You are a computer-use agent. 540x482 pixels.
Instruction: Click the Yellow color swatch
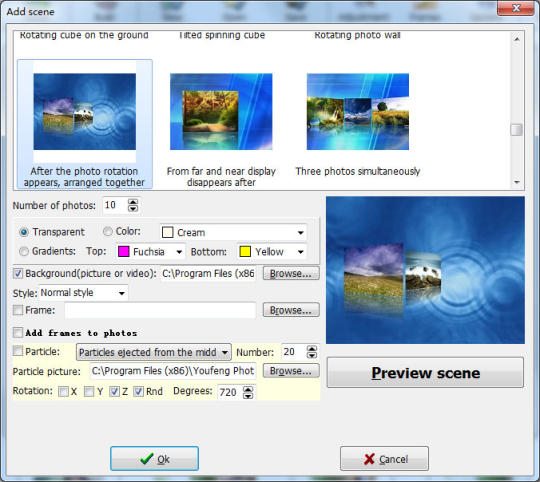pyautogui.click(x=245, y=252)
